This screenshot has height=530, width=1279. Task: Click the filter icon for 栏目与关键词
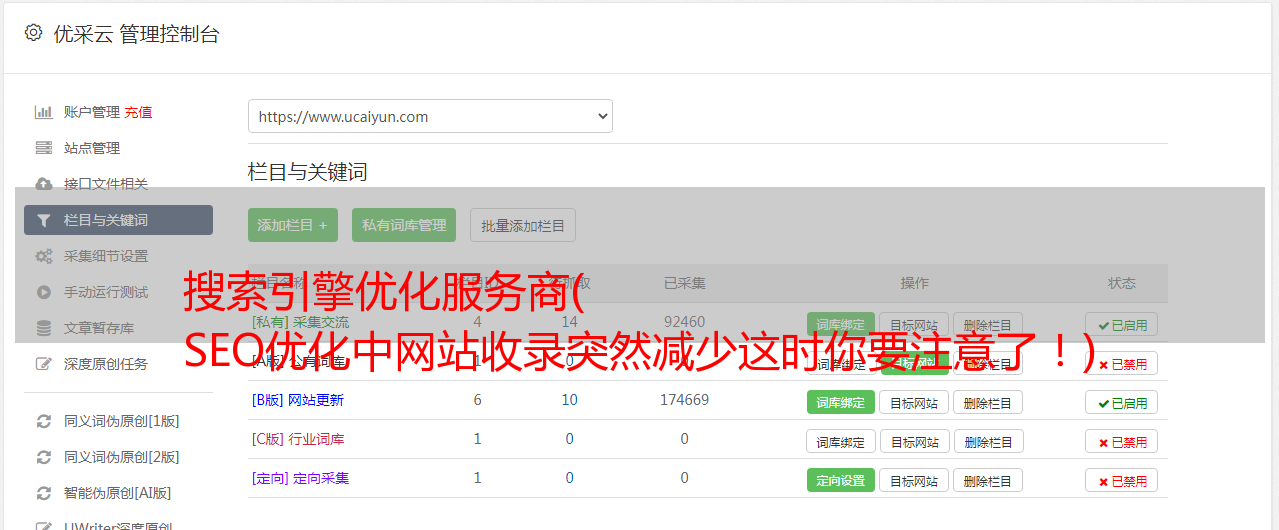click(x=44, y=220)
